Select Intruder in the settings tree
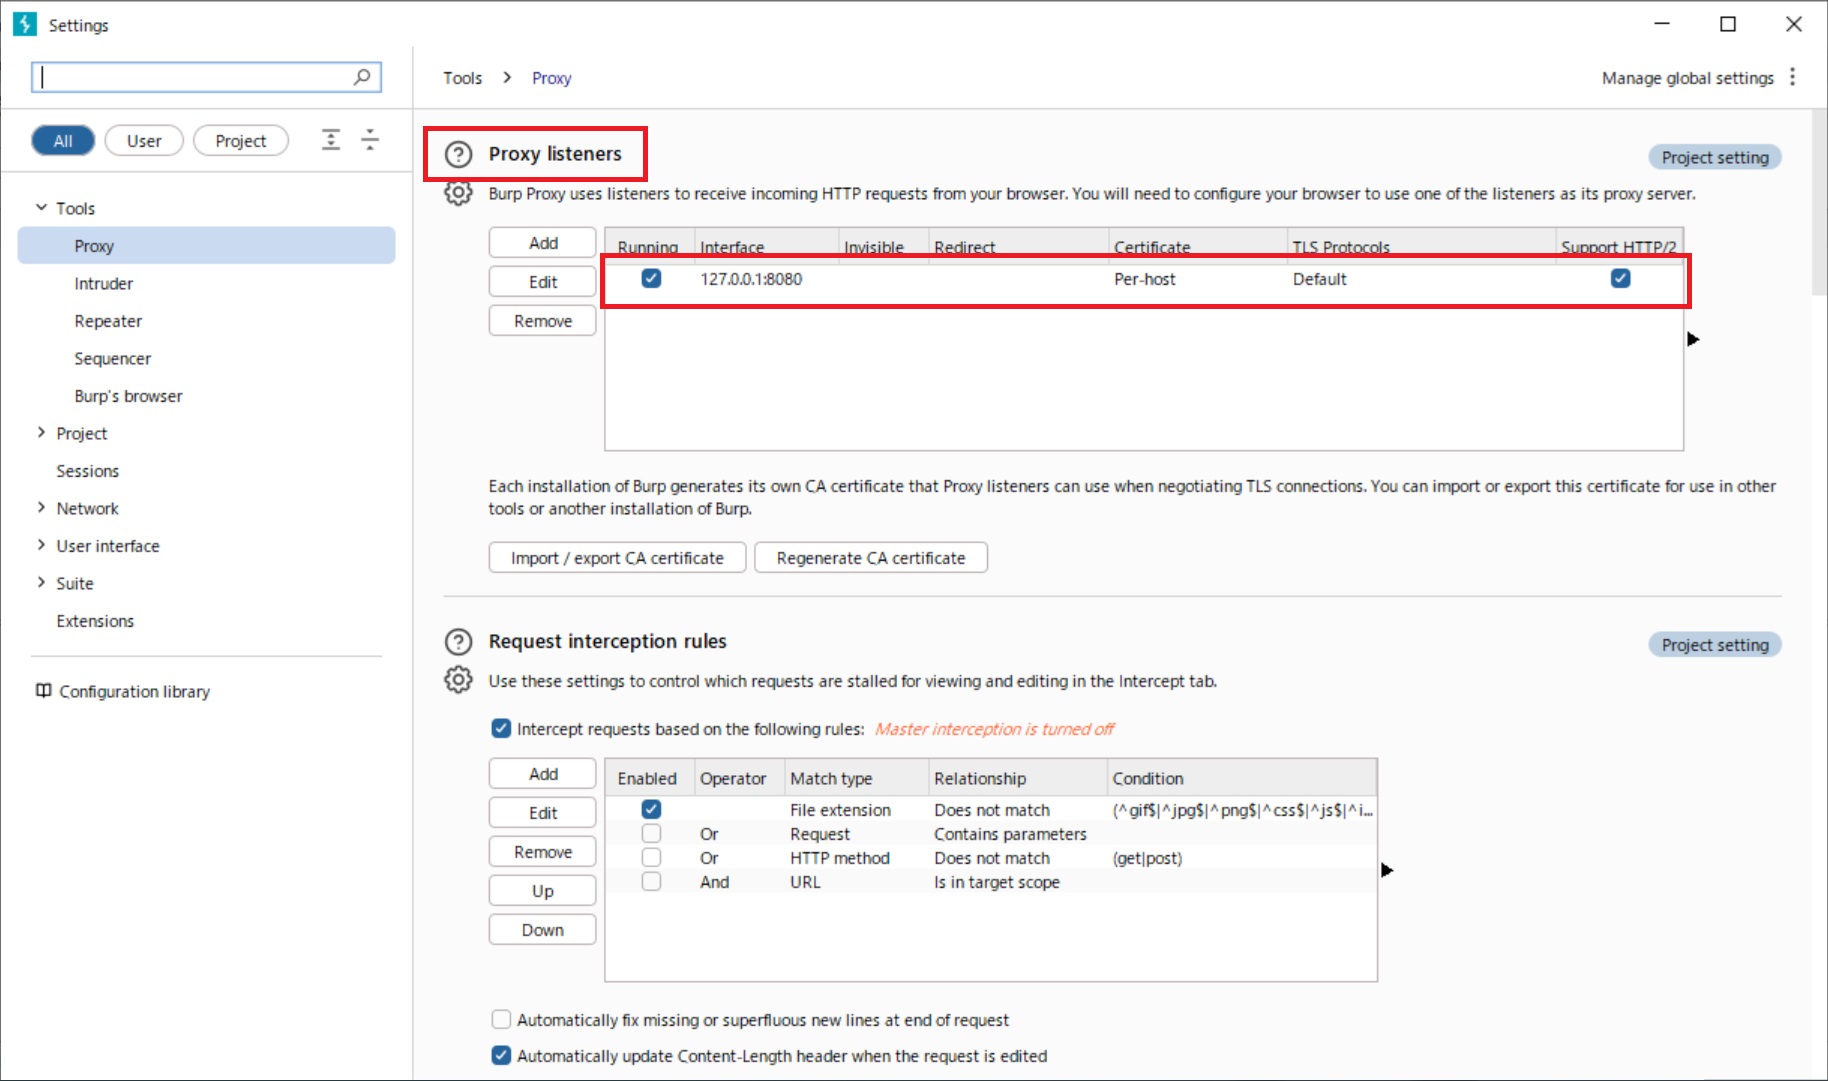This screenshot has height=1081, width=1828. pos(103,283)
